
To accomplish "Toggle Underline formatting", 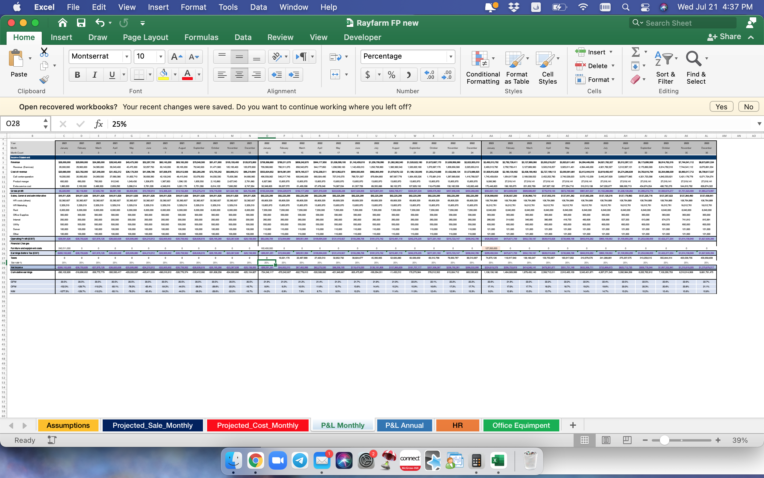I will point(112,75).
